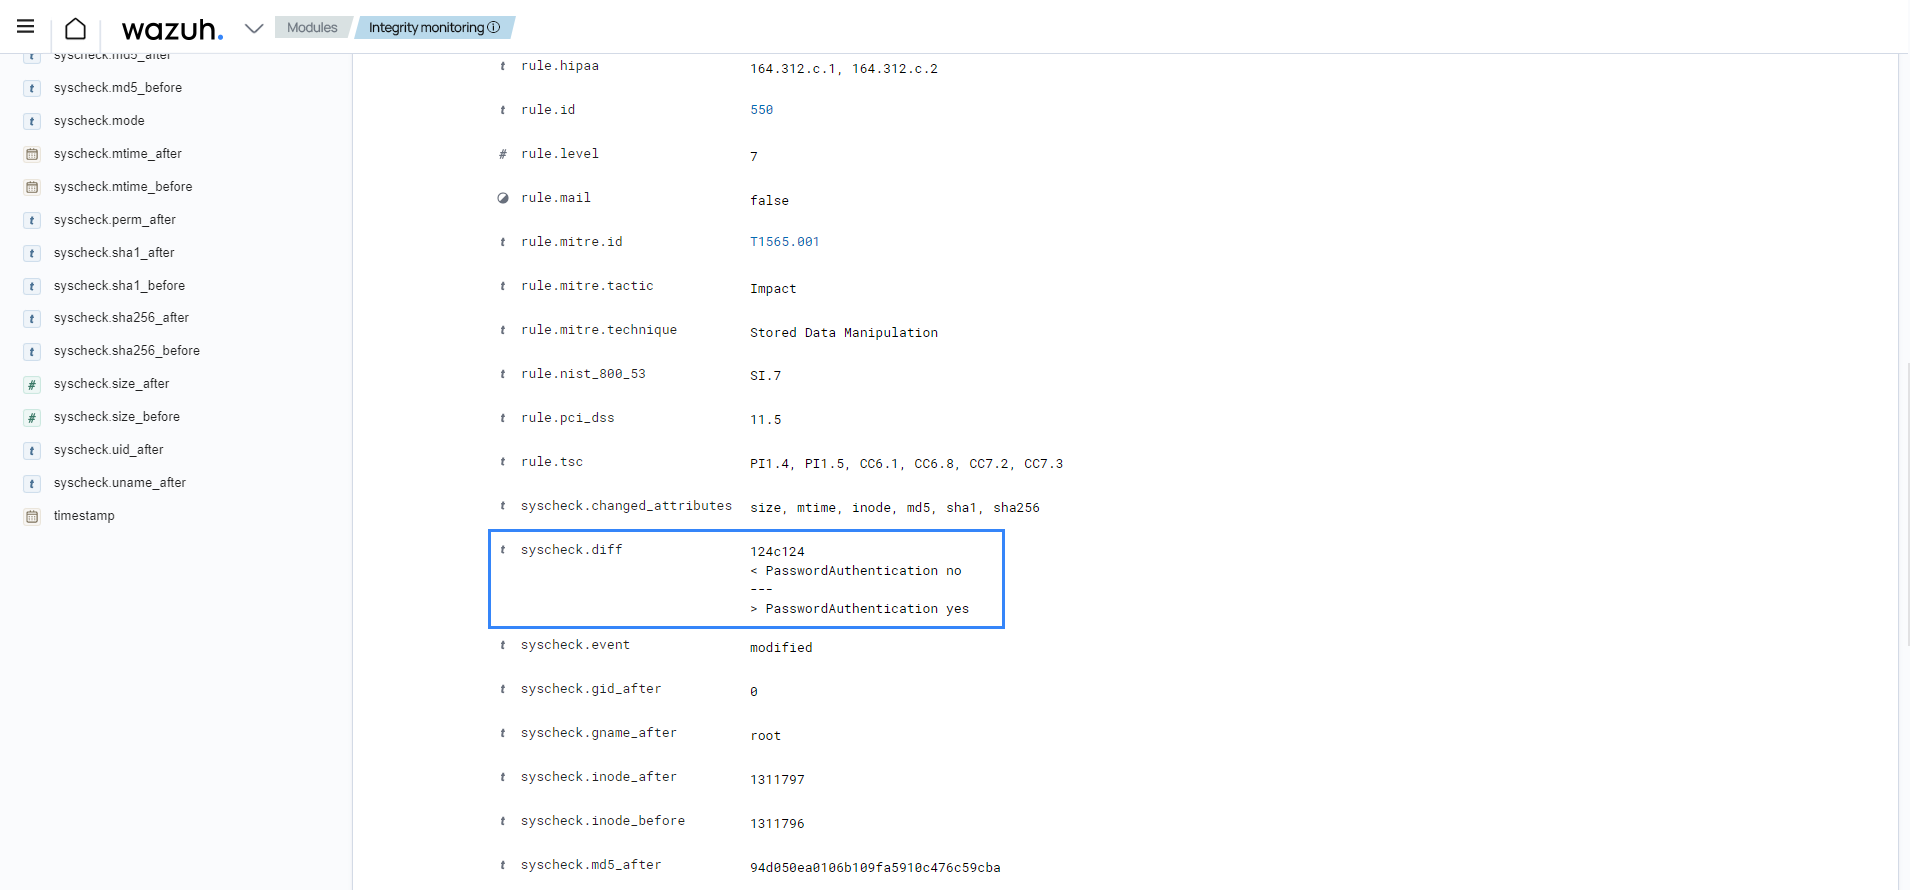
Task: Select the syscheck.size_before field
Action: click(117, 417)
